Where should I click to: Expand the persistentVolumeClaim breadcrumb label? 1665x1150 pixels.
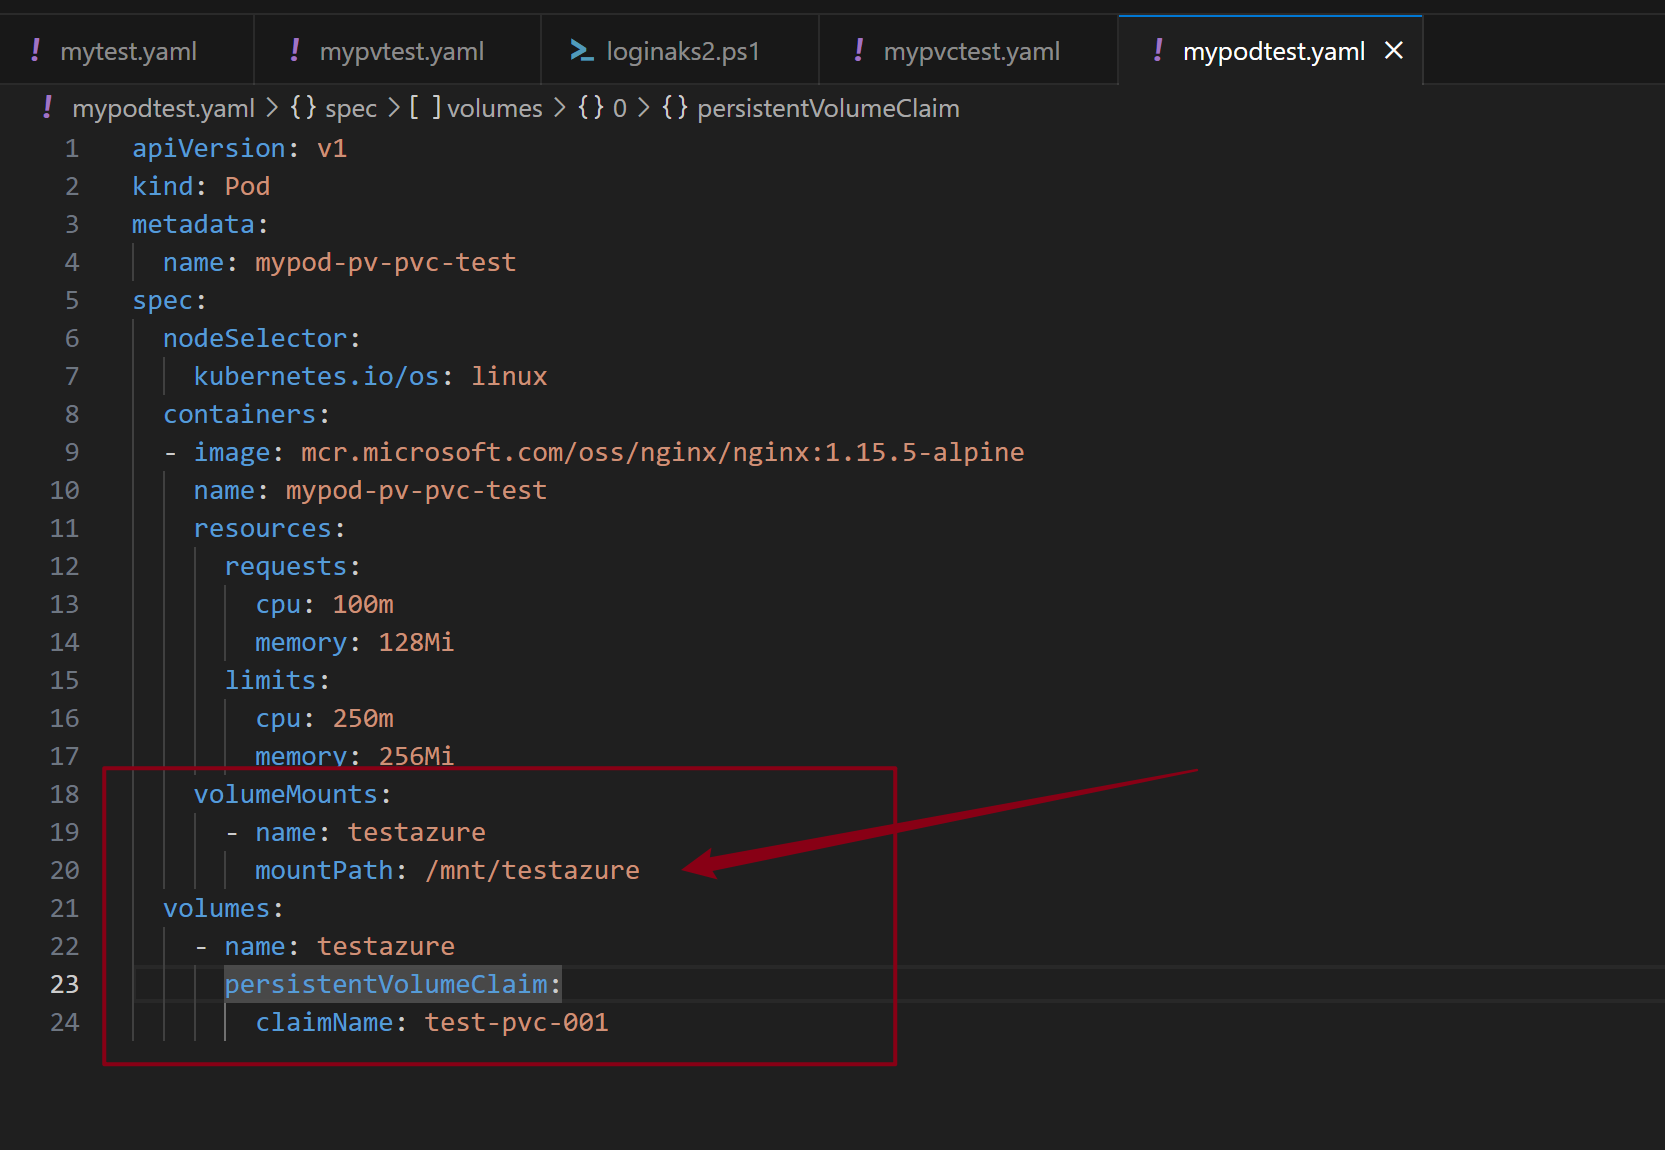pyautogui.click(x=828, y=108)
